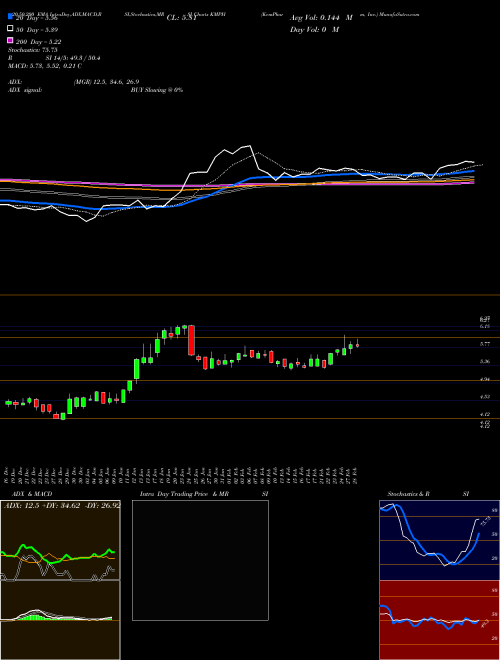Click the white 50 Day legend swatch
The width and height of the screenshot is (500, 660).
click(x=11, y=29)
